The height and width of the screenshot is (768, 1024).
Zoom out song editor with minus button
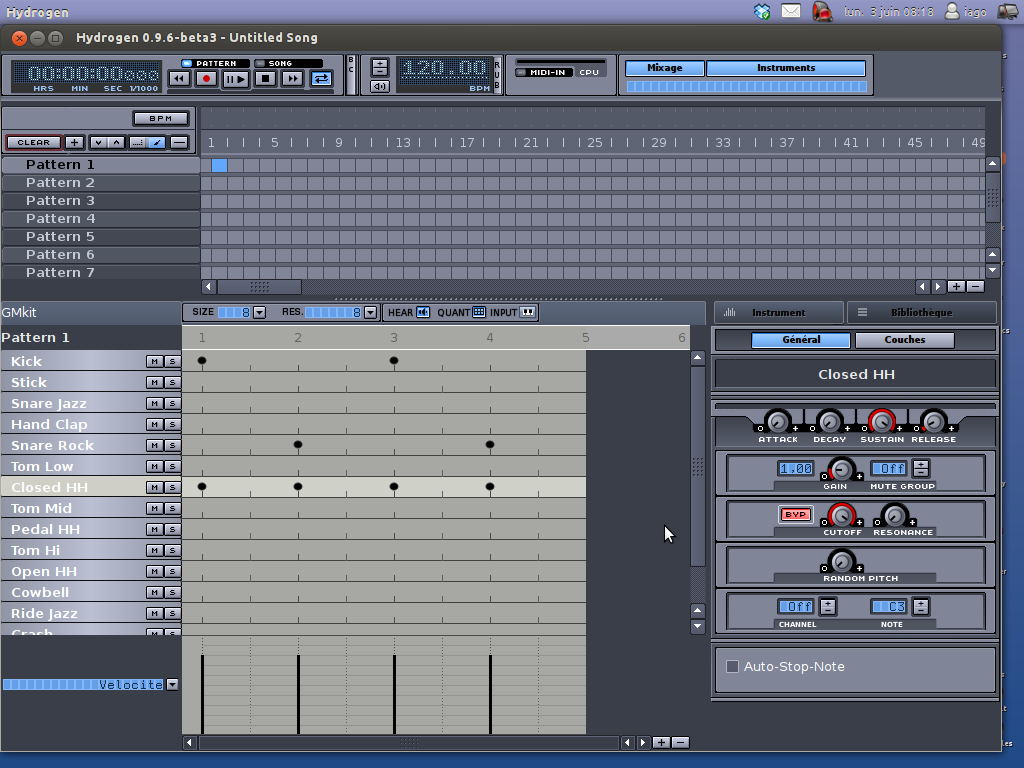click(x=975, y=286)
